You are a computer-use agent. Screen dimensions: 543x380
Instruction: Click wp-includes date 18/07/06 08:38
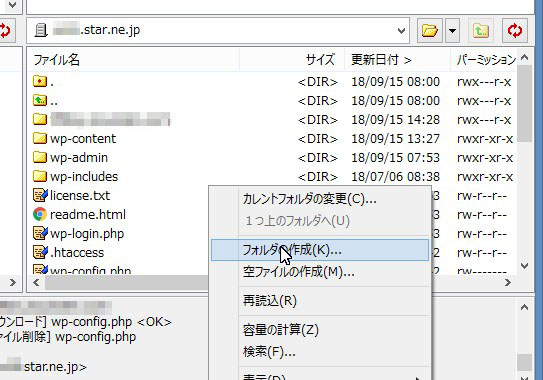point(395,177)
